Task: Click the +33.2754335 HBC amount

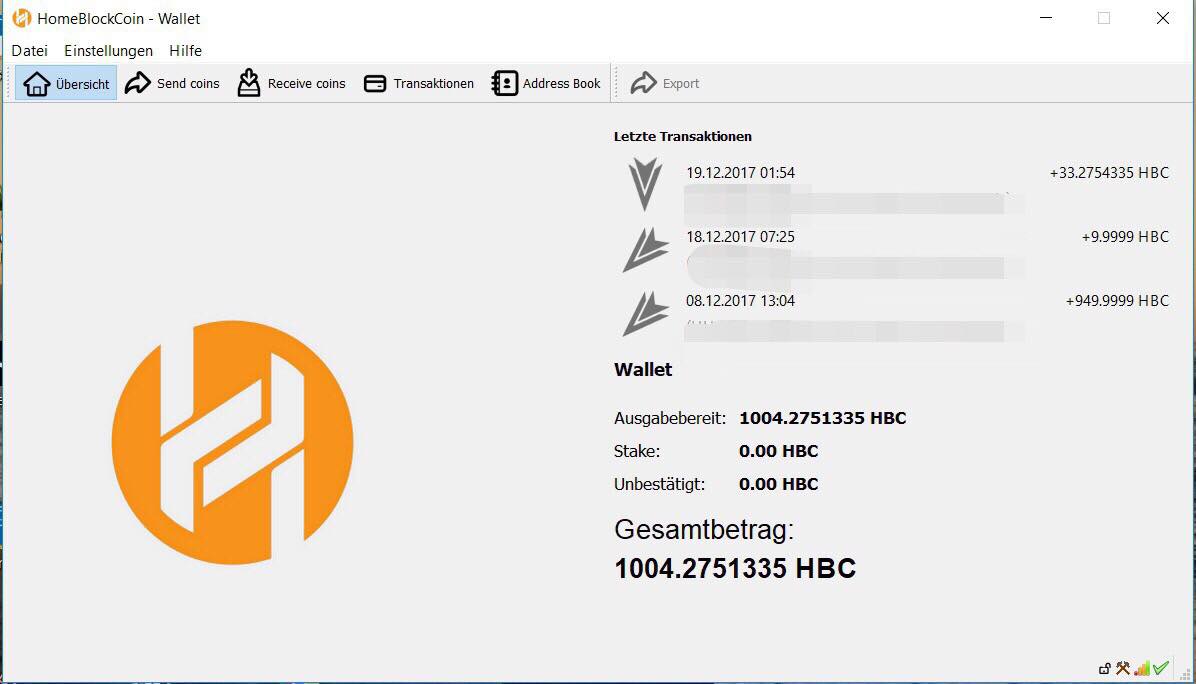Action: pyautogui.click(x=1109, y=173)
